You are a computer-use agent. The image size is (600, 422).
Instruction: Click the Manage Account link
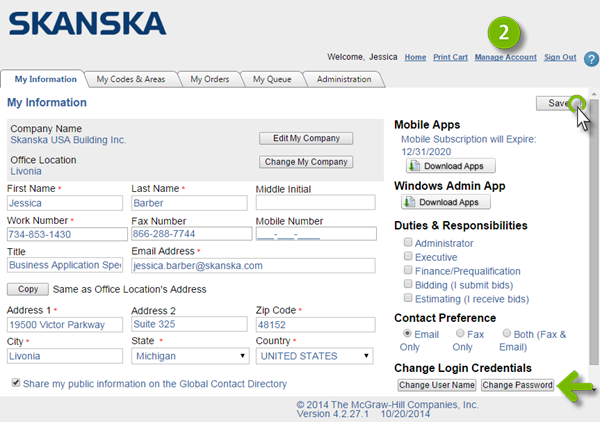tap(505, 57)
